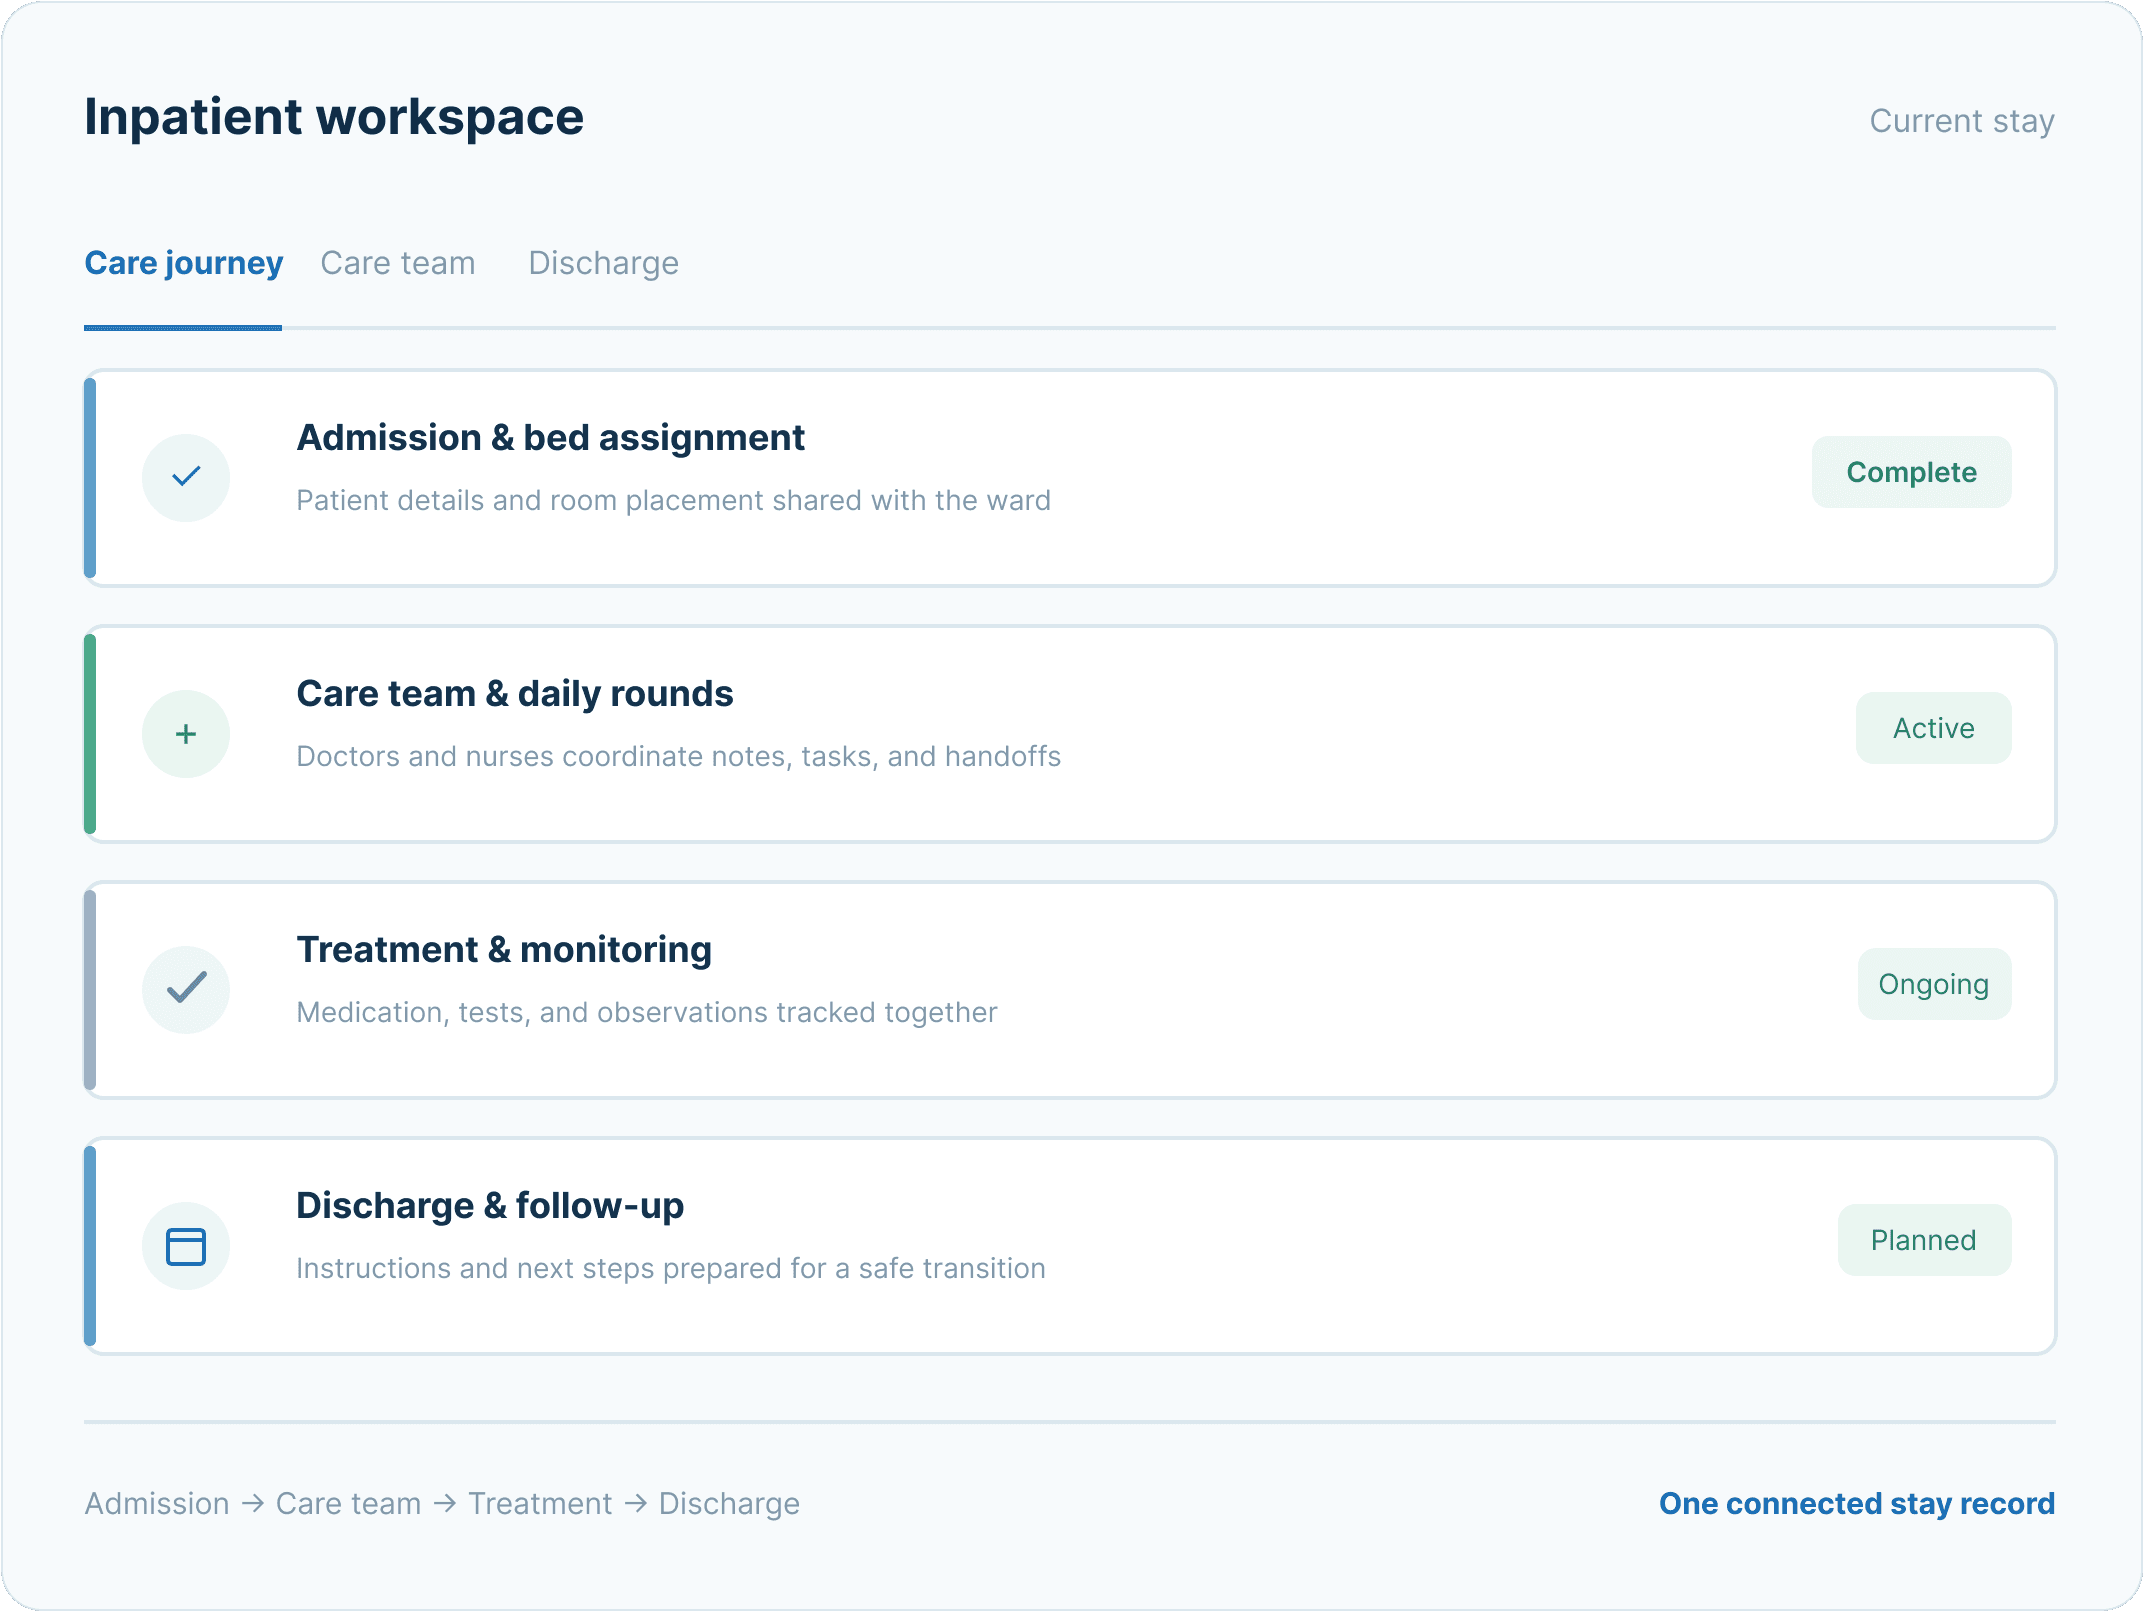Click the 'Patient details and room placement' description
2144x1612 pixels.
click(673, 500)
